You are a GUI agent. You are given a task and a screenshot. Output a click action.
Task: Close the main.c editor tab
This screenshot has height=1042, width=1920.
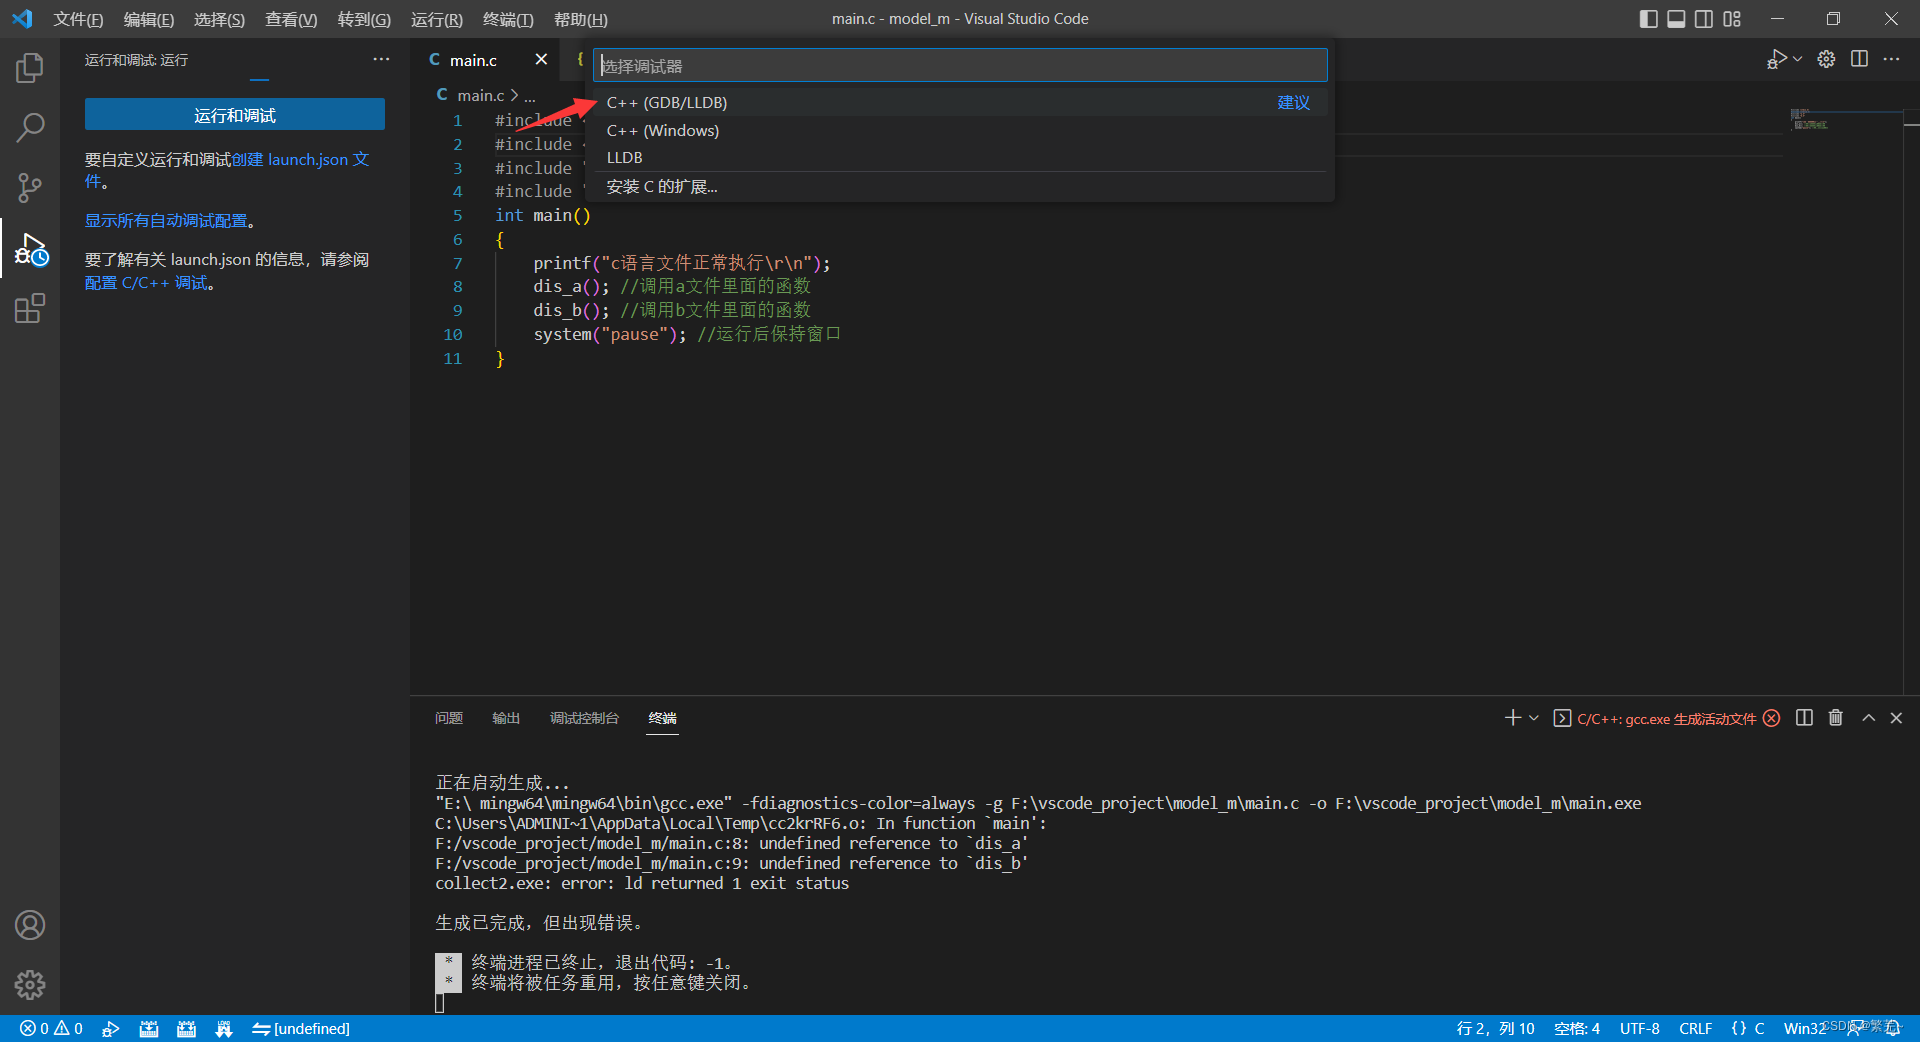[x=541, y=59]
